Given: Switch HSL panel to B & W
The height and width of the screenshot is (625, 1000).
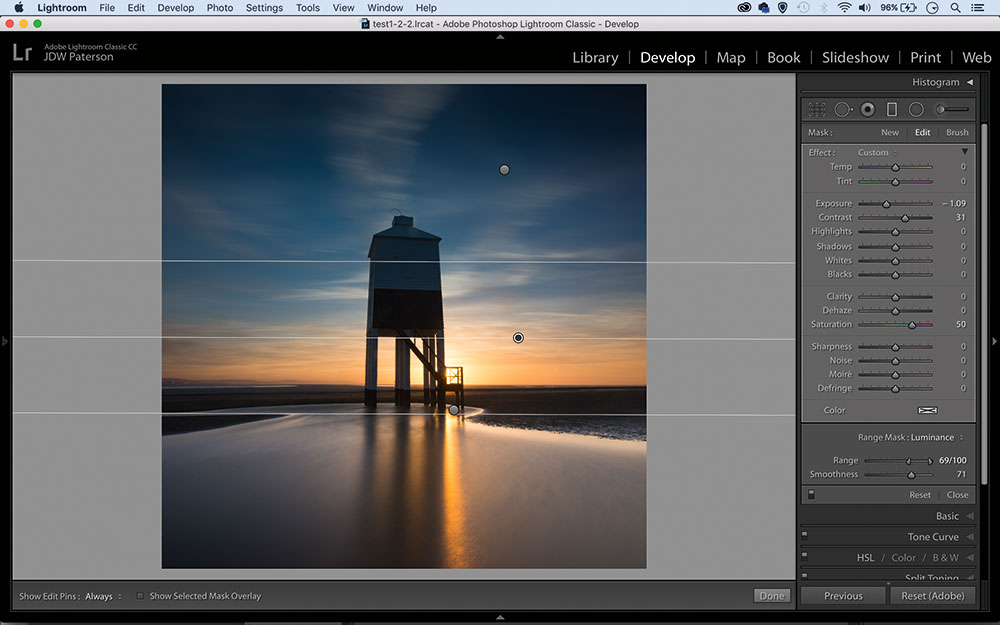Looking at the screenshot, I should (945, 557).
